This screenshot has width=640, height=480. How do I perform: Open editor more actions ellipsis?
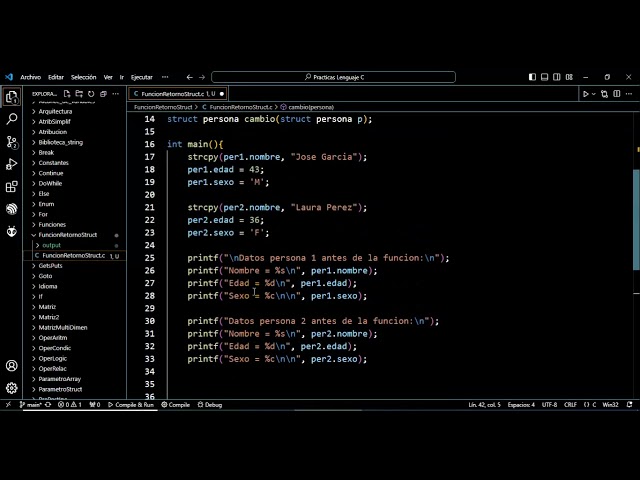(x=629, y=94)
